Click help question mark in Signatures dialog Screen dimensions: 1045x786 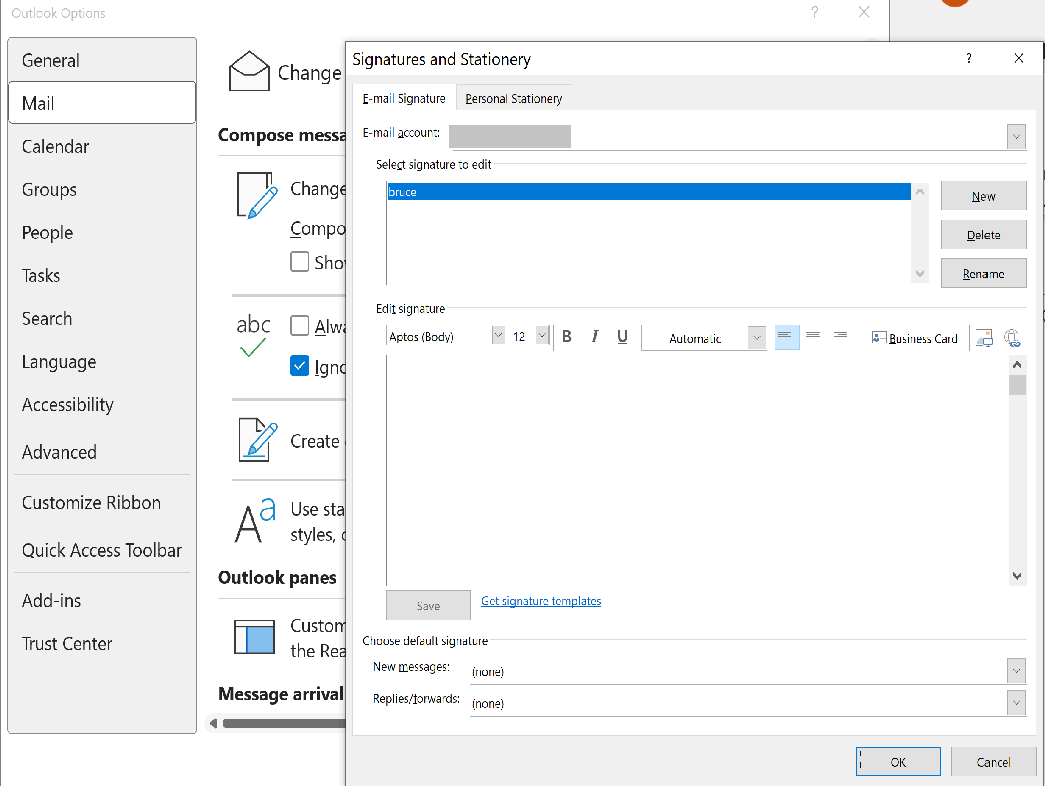(x=968, y=59)
